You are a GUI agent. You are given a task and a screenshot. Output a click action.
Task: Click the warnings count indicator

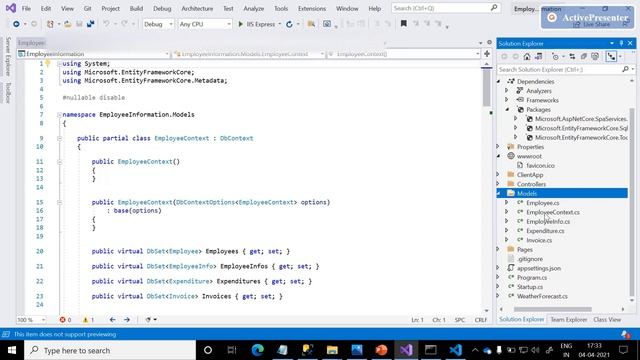tap(88, 320)
